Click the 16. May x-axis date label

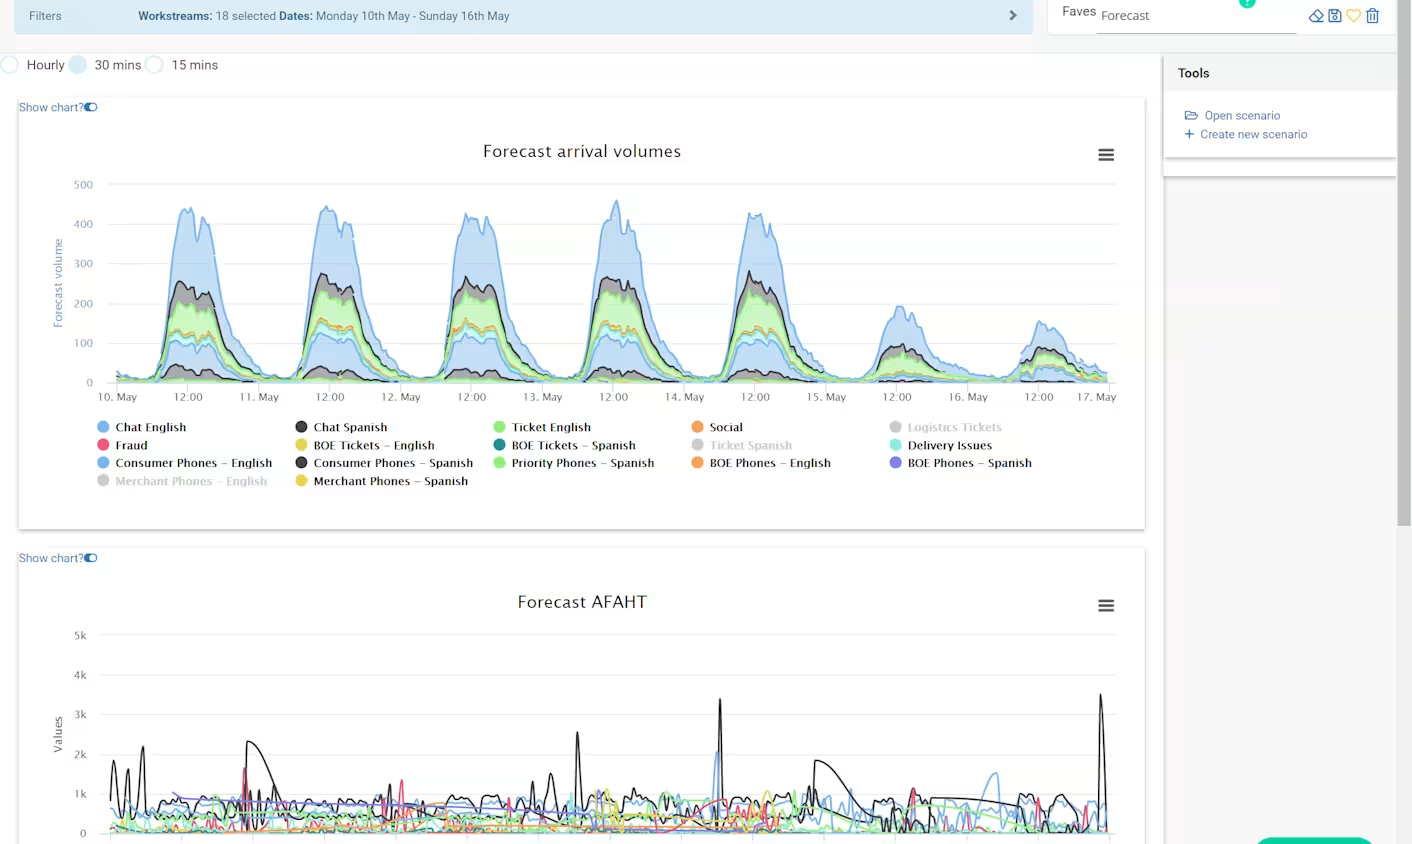click(x=968, y=397)
